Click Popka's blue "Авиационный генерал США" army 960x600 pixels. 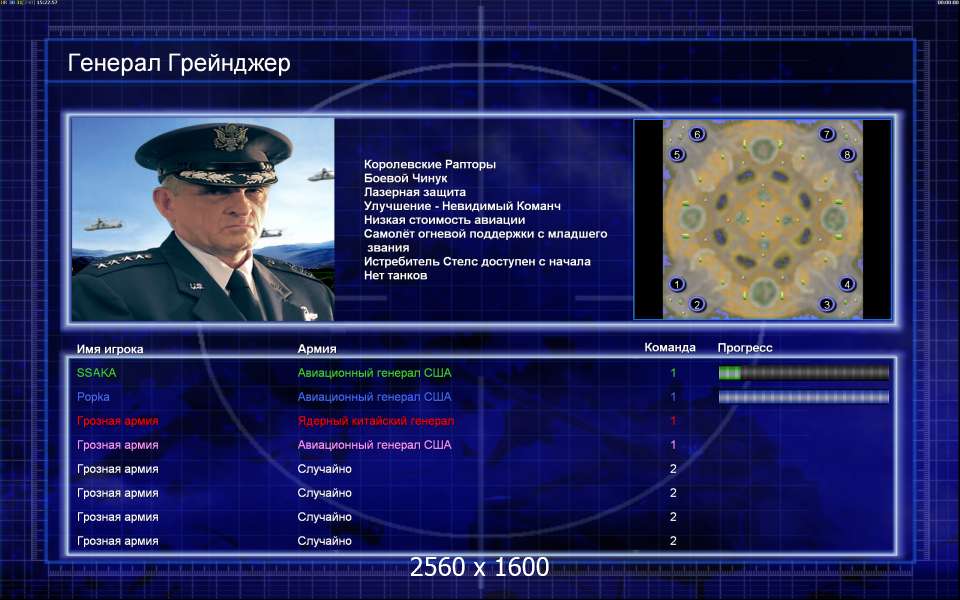point(374,397)
